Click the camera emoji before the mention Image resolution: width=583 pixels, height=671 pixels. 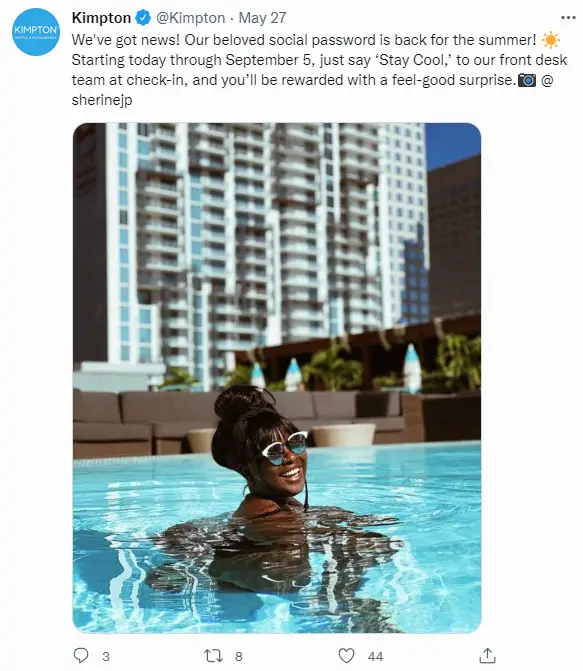tap(526, 80)
